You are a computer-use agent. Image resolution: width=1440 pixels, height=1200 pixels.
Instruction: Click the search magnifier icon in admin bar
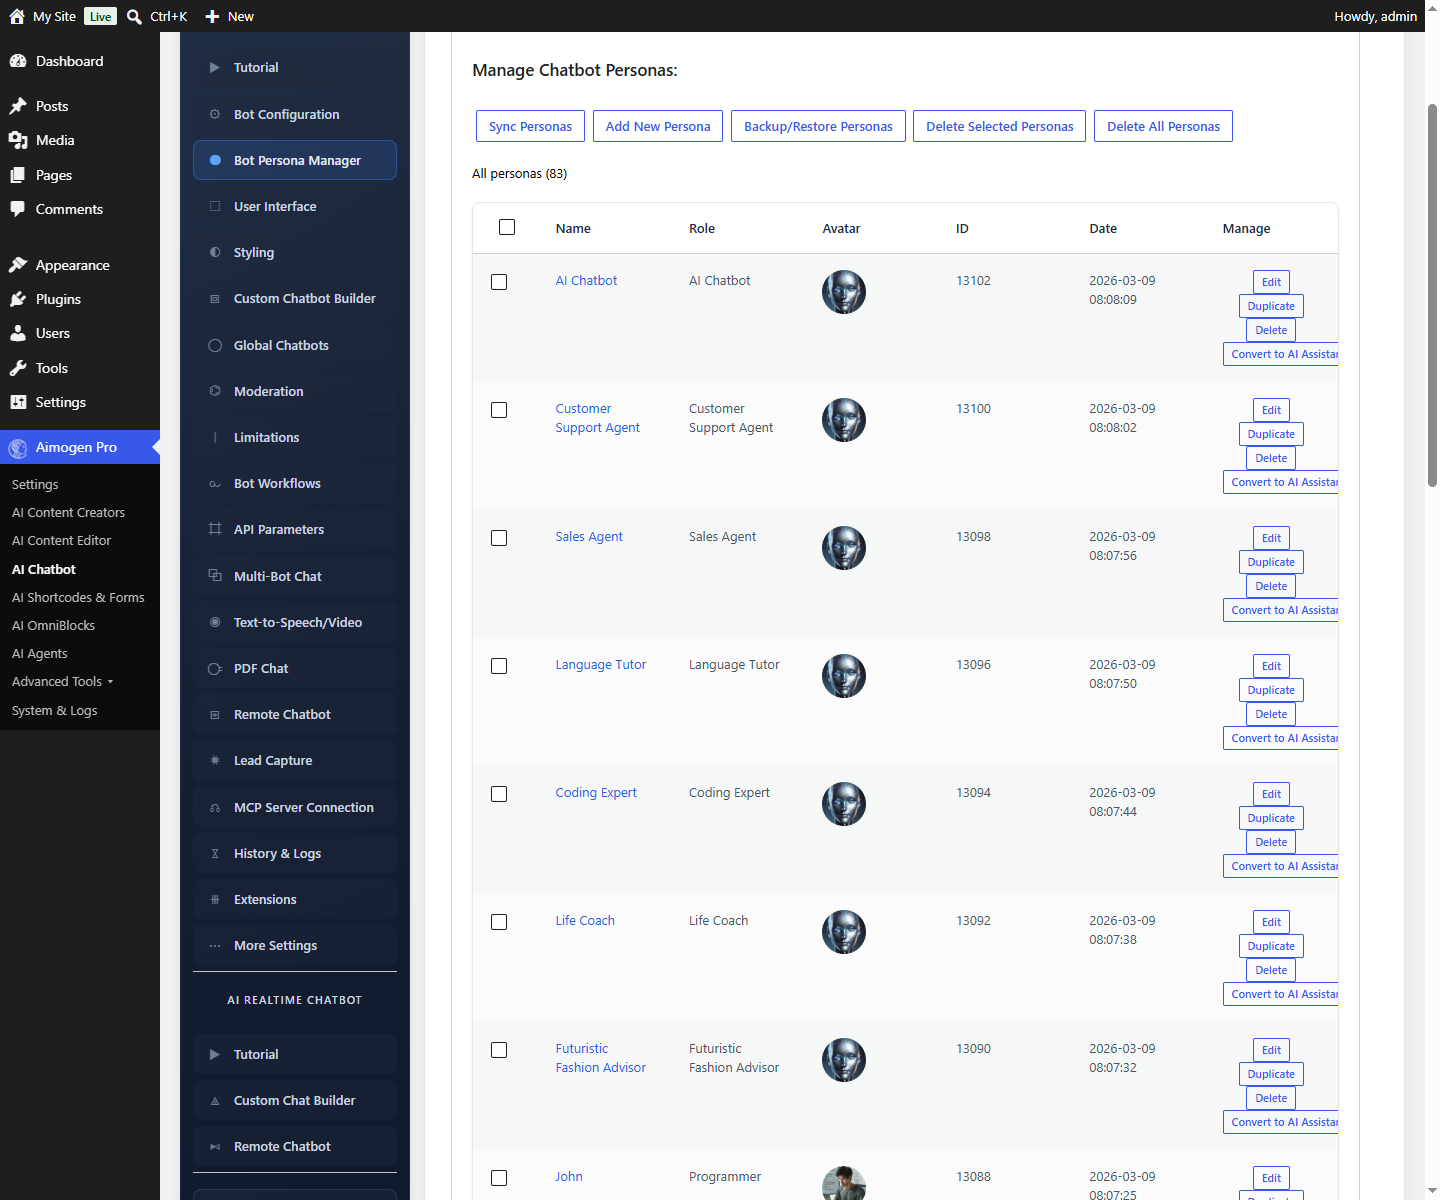coord(134,16)
